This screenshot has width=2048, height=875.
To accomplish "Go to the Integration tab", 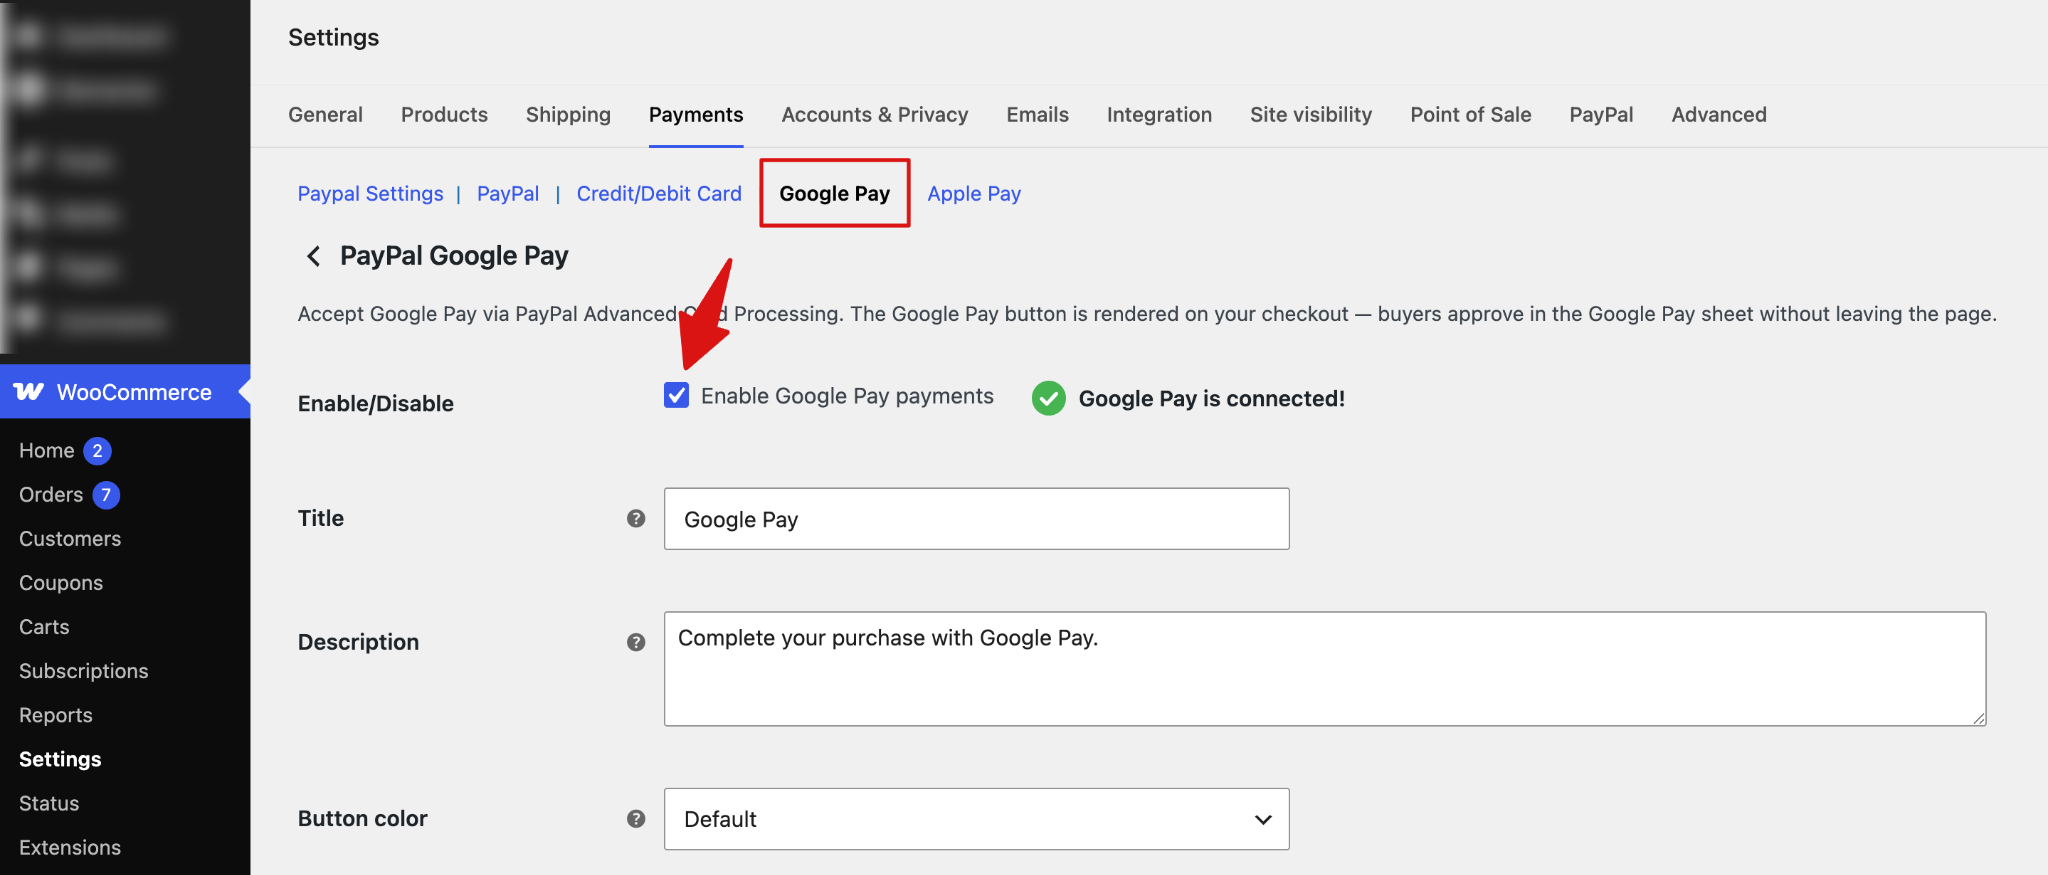I will pos(1159,115).
